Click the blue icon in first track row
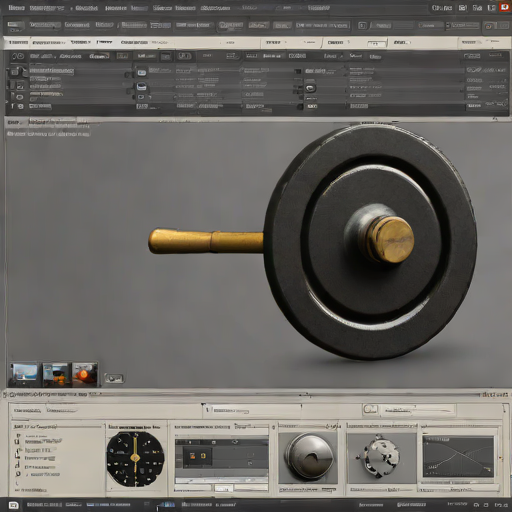Screen dimensions: 512x512 (x=142, y=72)
